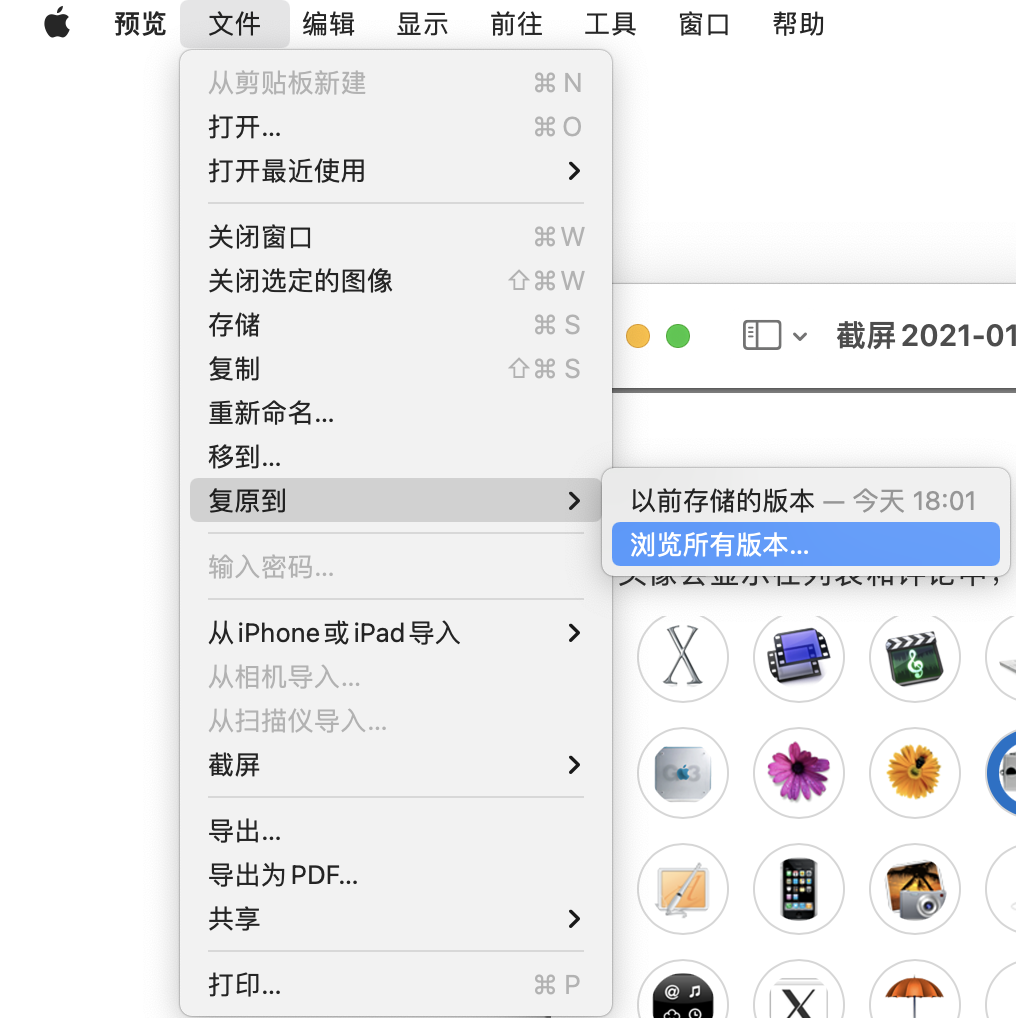Pick the green music clapperboard avatar
This screenshot has width=1016, height=1018.
[915, 658]
